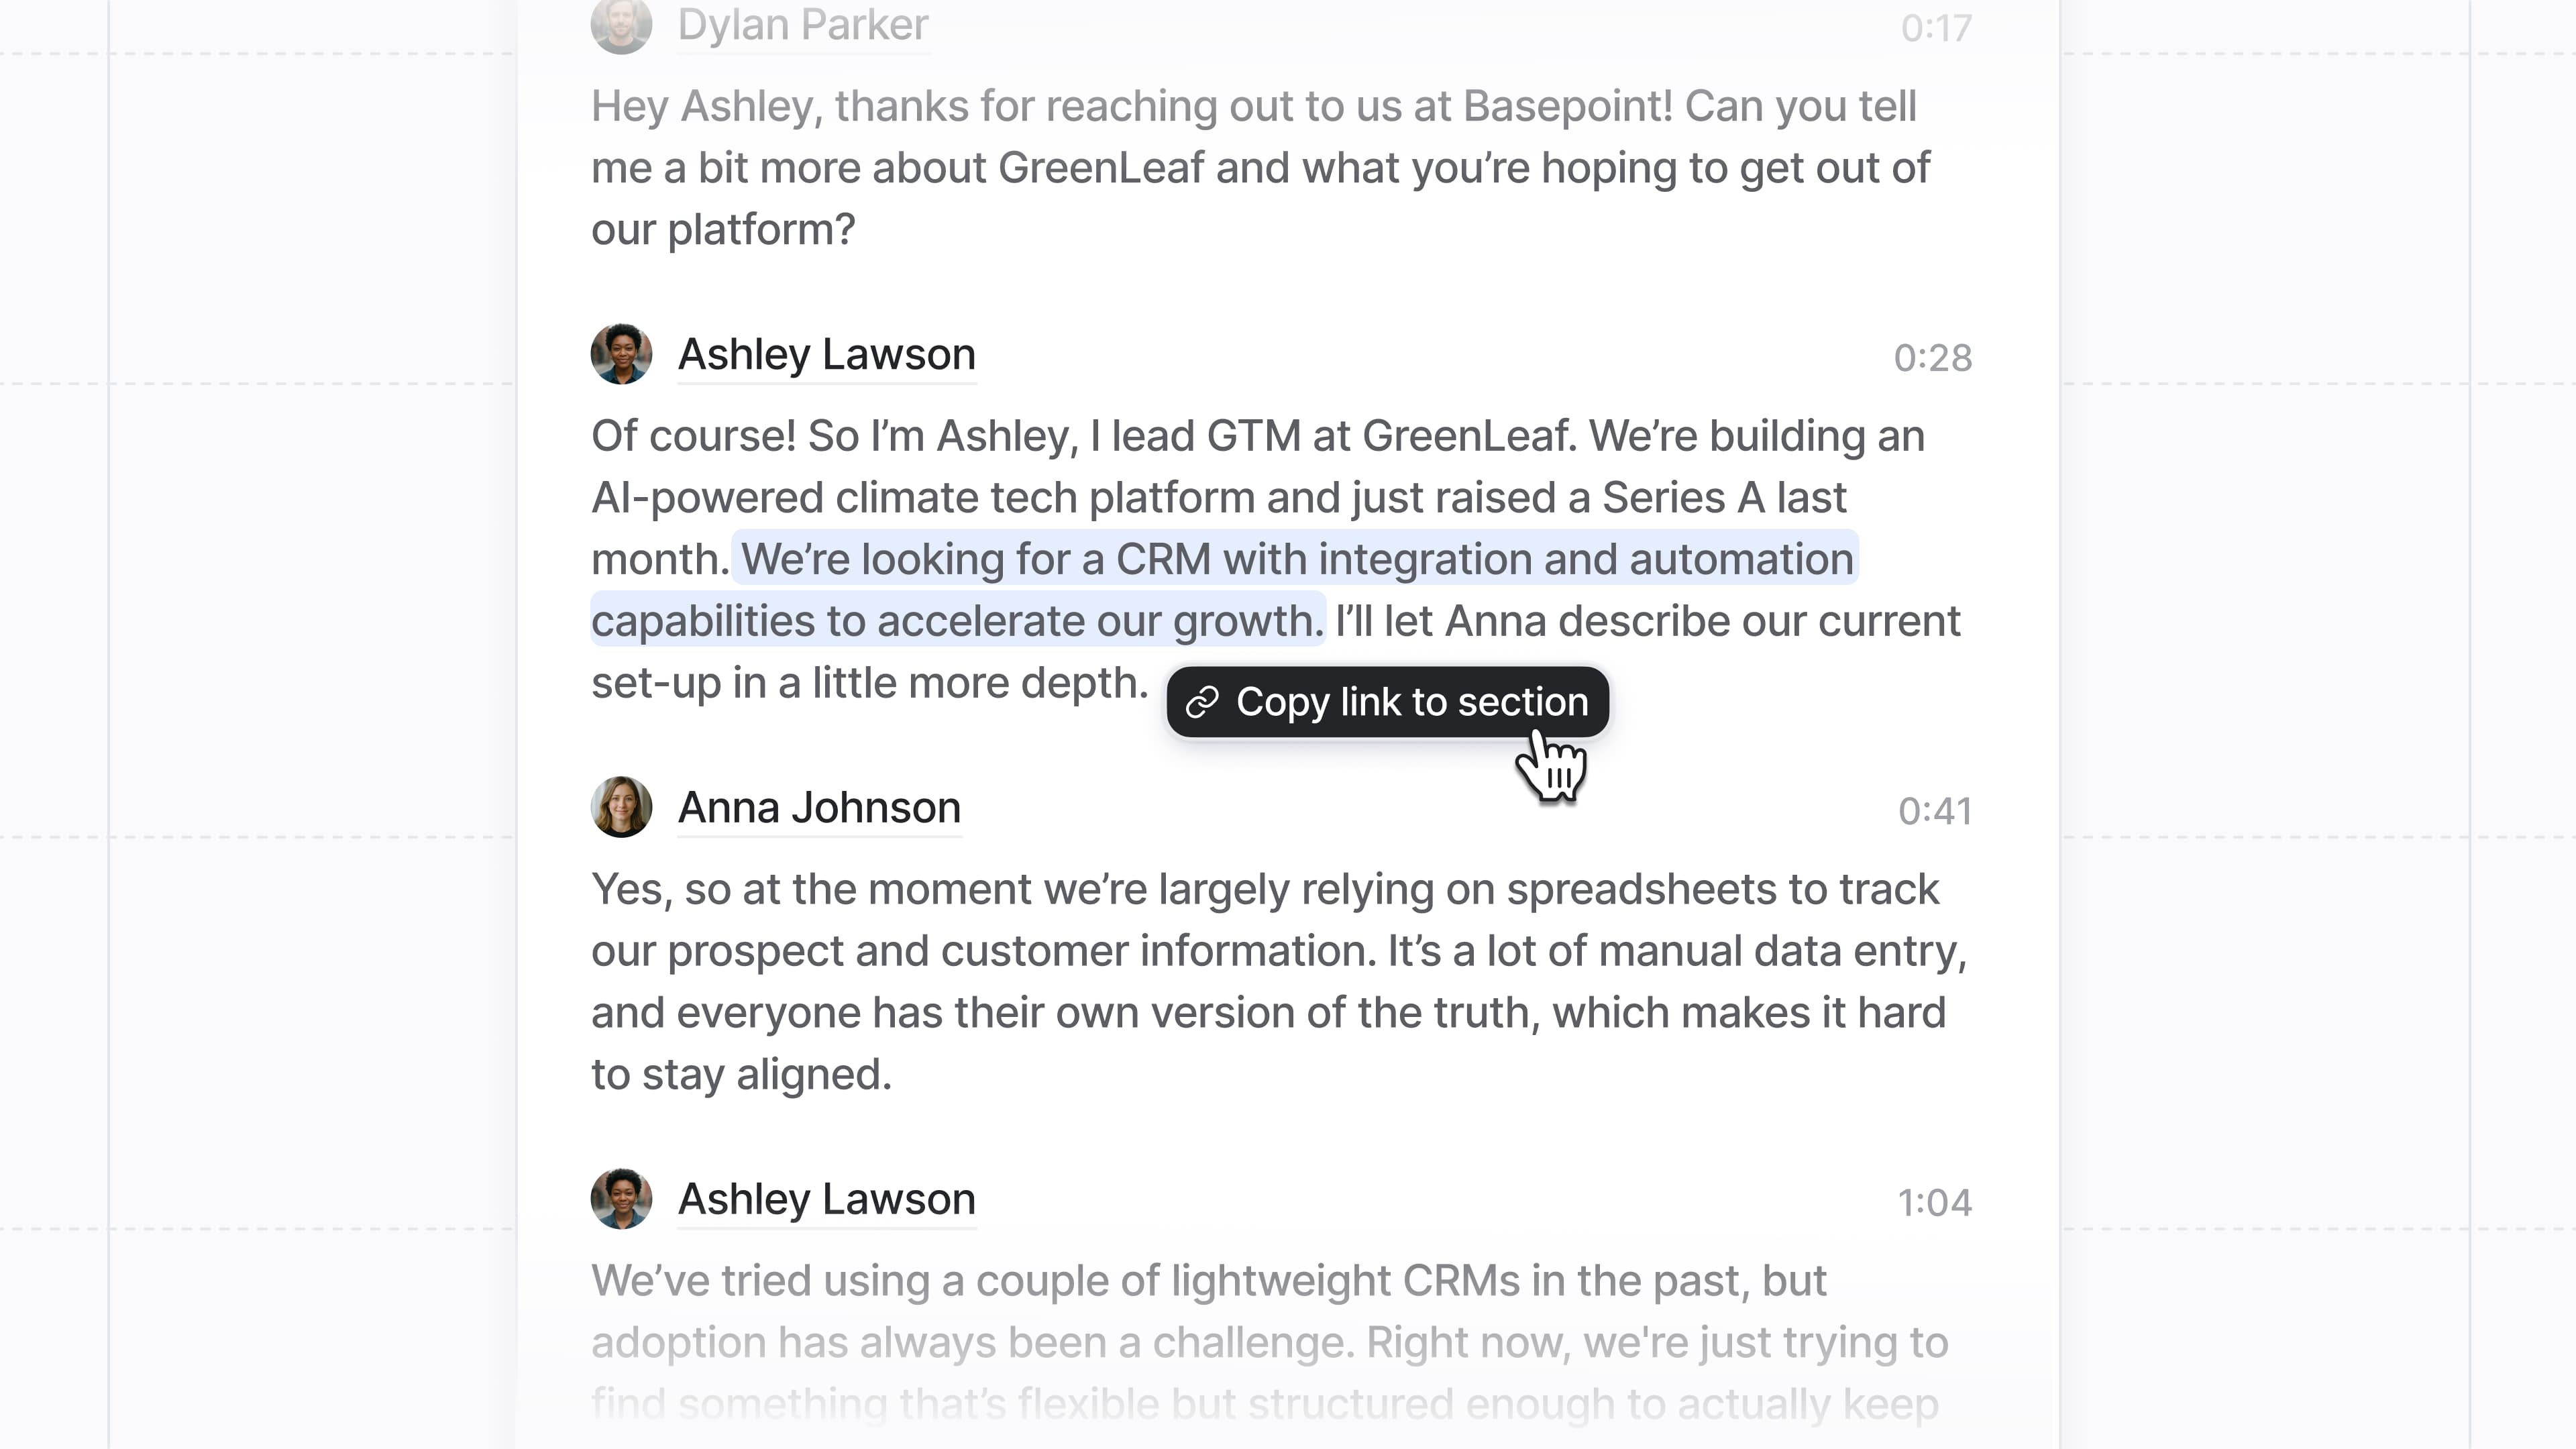Open the Ashley Lawson name beside 1:04
Image resolution: width=2576 pixels, height=1449 pixels.
(x=826, y=1198)
